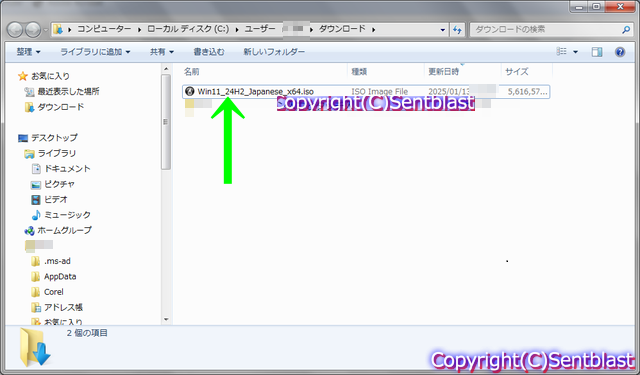Click the refresh icon beside address bar
This screenshot has width=640, height=375.
tap(457, 29)
